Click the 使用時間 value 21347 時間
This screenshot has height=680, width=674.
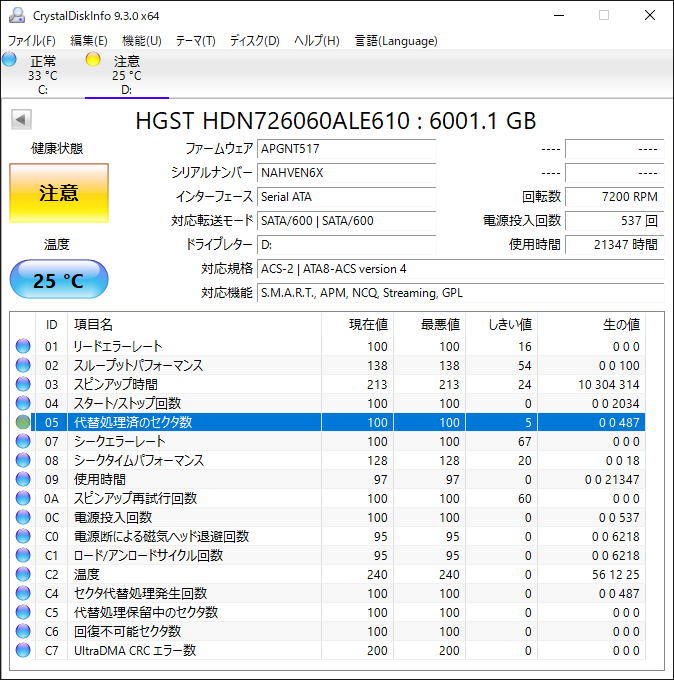click(615, 245)
